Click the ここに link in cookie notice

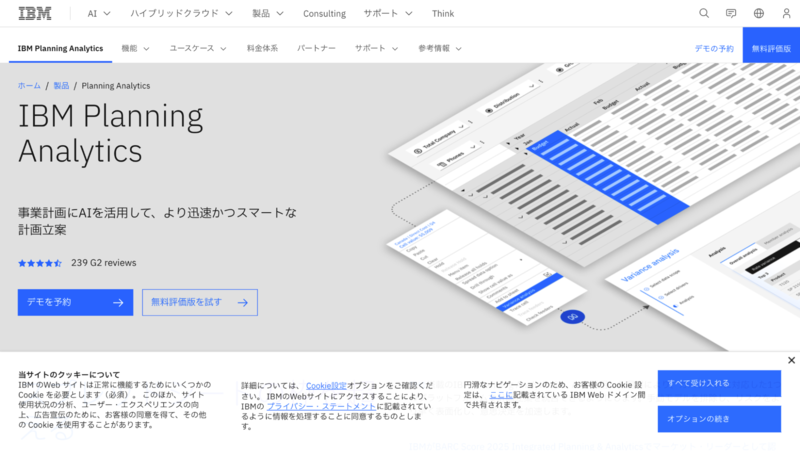pos(501,395)
